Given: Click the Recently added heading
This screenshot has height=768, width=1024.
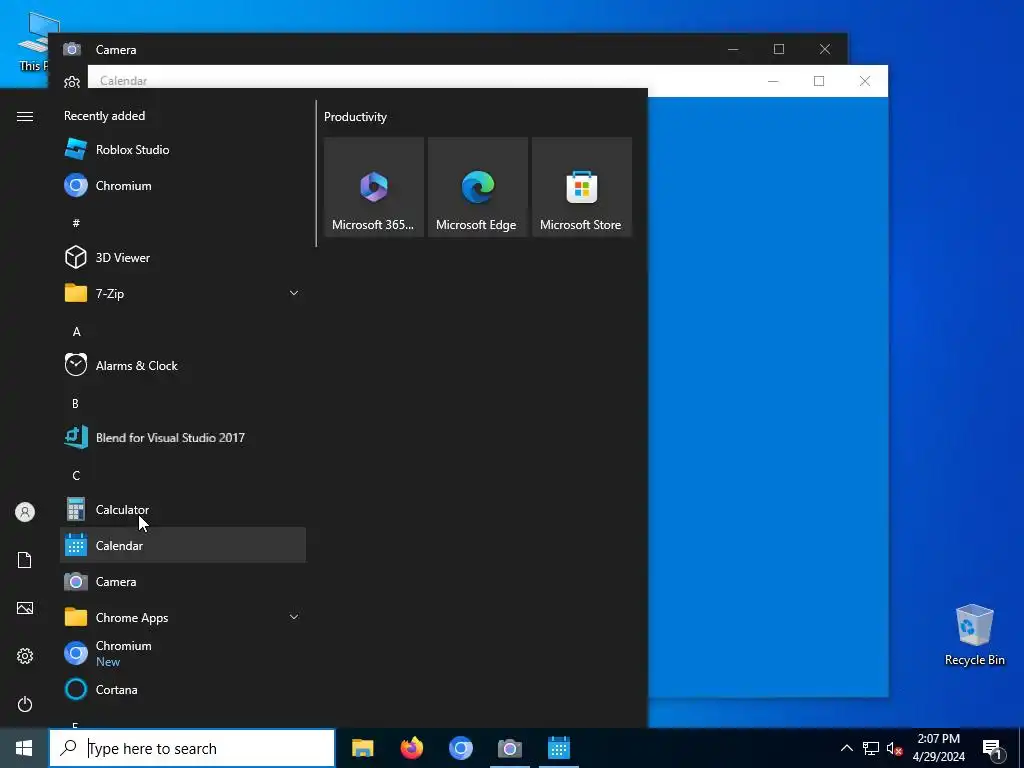Looking at the screenshot, I should [x=104, y=116].
